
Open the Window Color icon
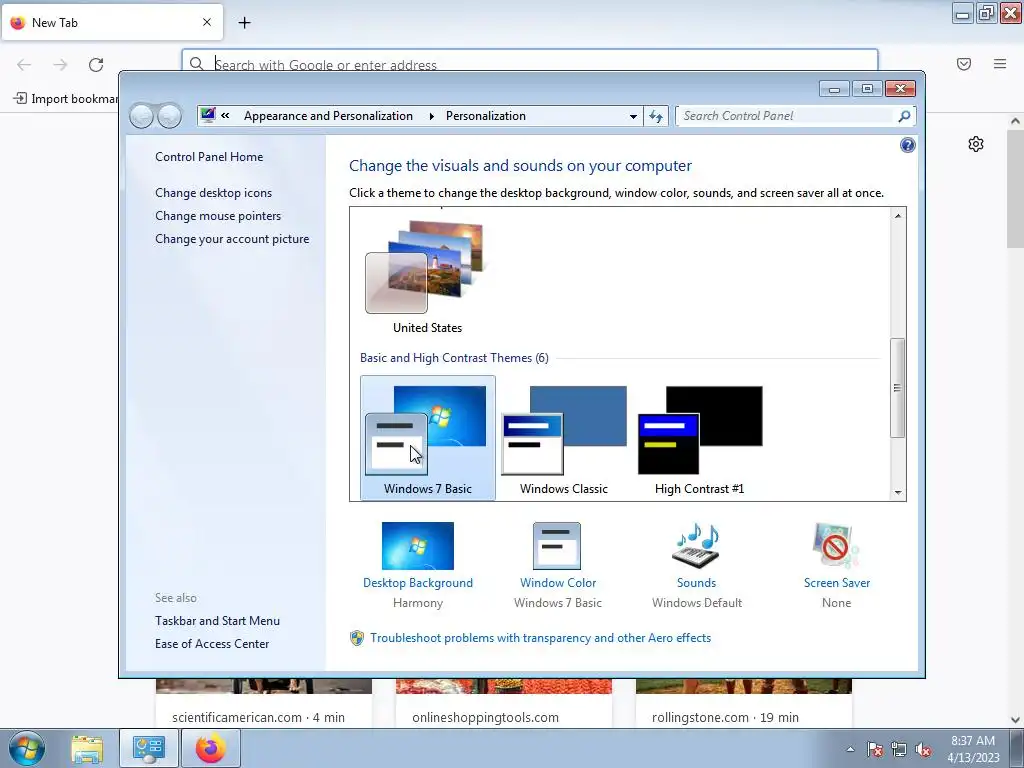click(557, 546)
